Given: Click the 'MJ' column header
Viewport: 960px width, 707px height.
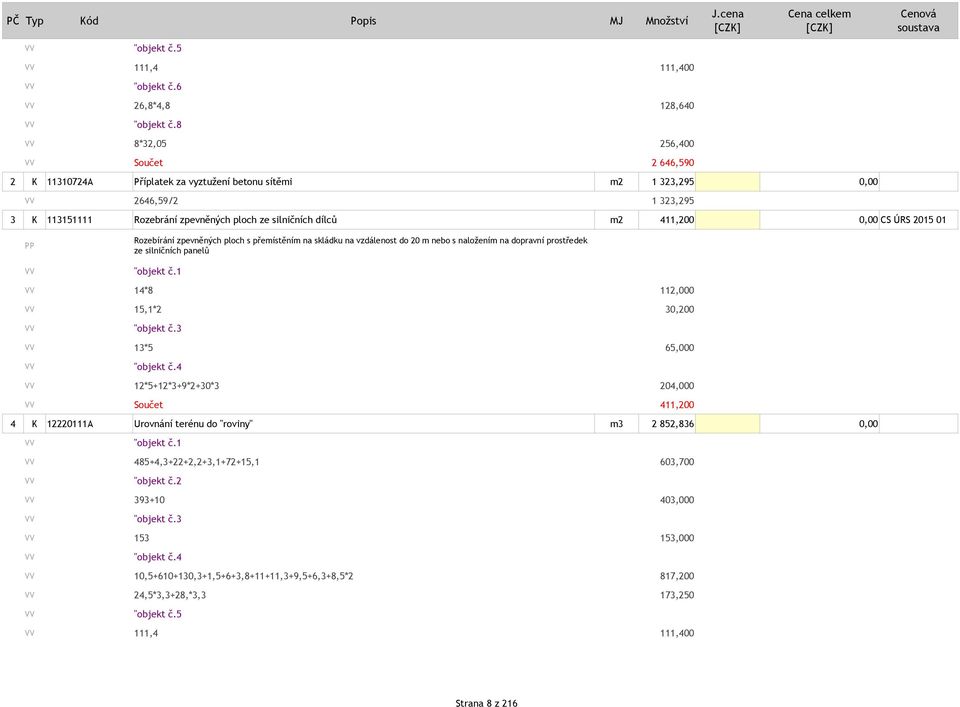Looking at the screenshot, I should click(616, 21).
